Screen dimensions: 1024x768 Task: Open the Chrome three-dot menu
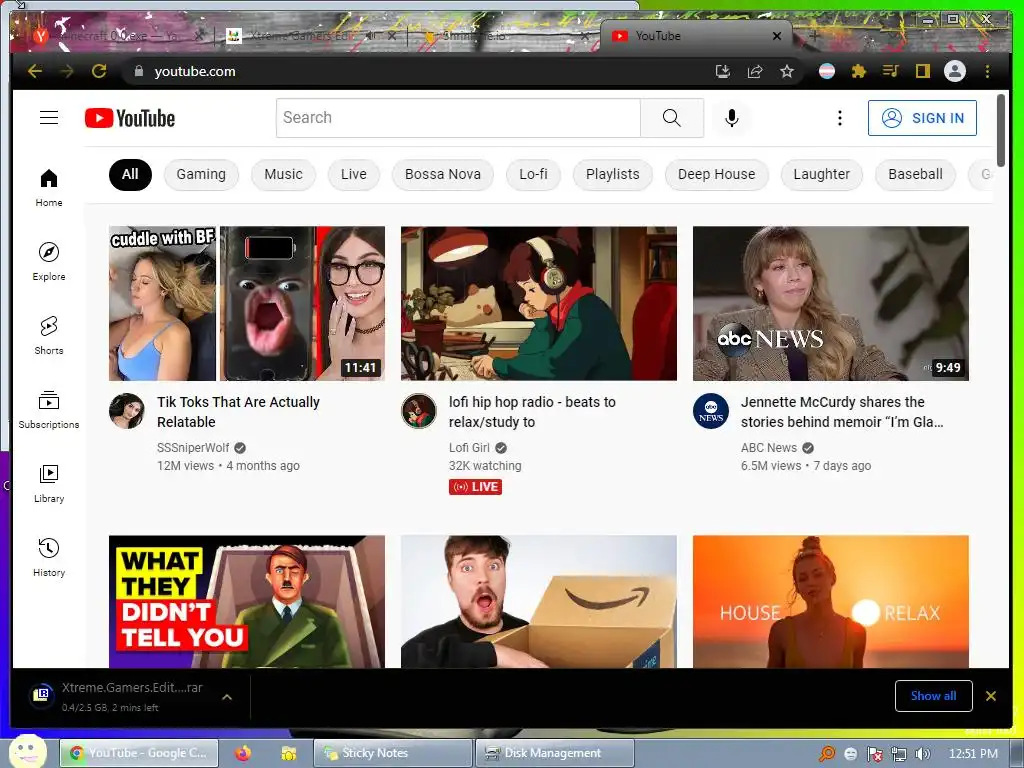[x=987, y=71]
